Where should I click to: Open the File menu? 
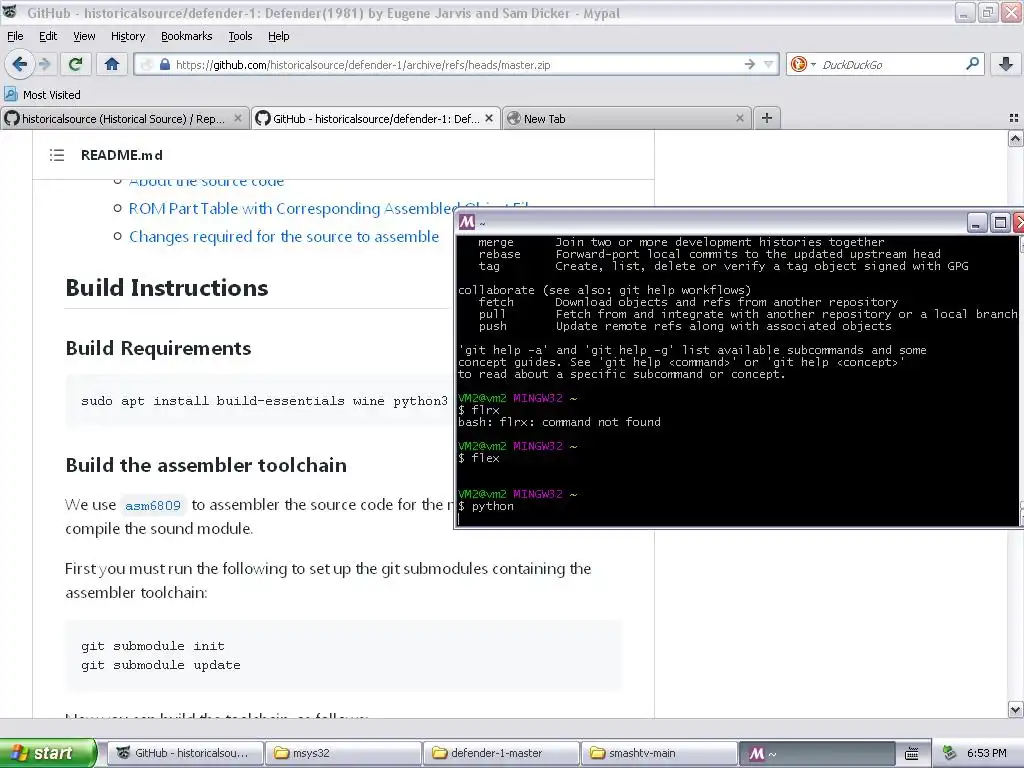tap(15, 36)
